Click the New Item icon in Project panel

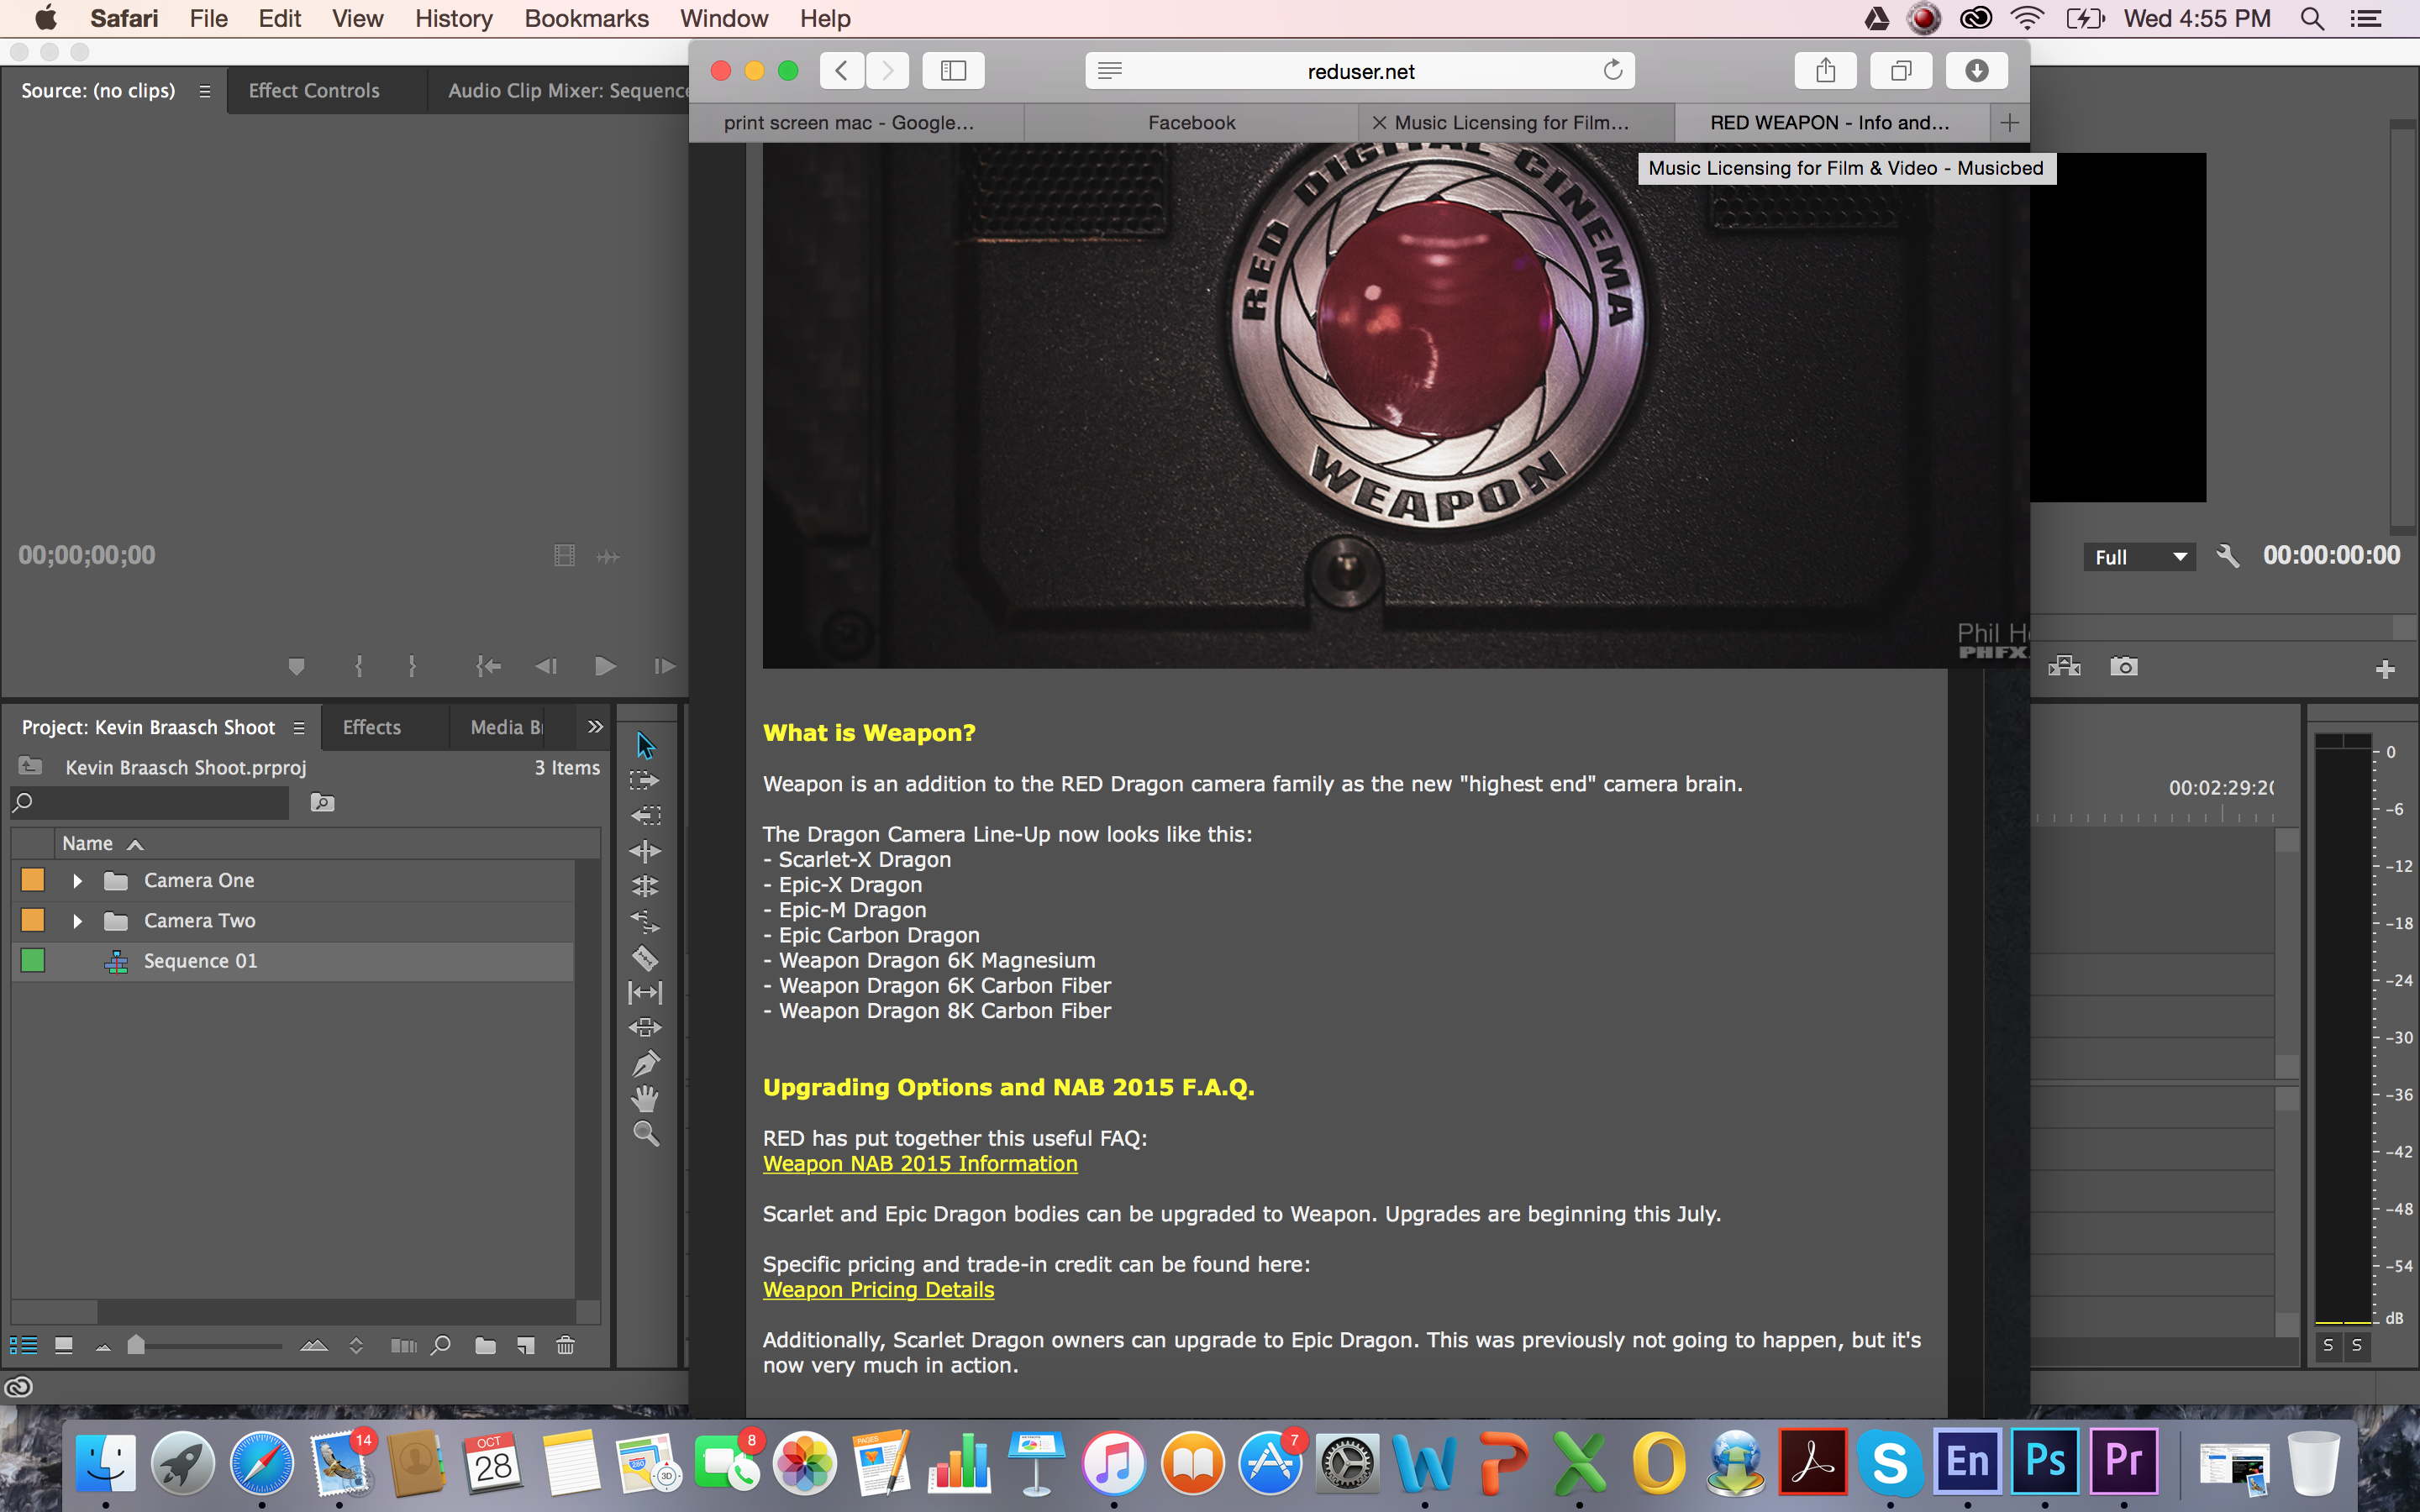(x=525, y=1345)
